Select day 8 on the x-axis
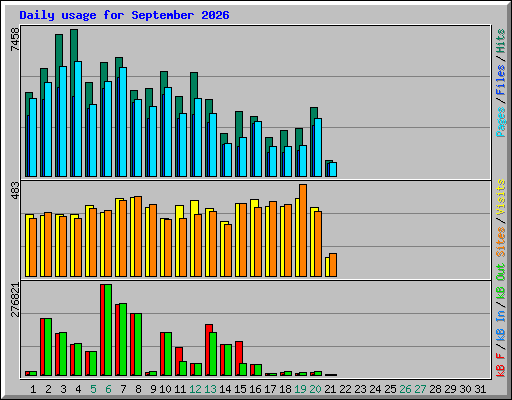The height and width of the screenshot is (400, 512). [x=138, y=389]
